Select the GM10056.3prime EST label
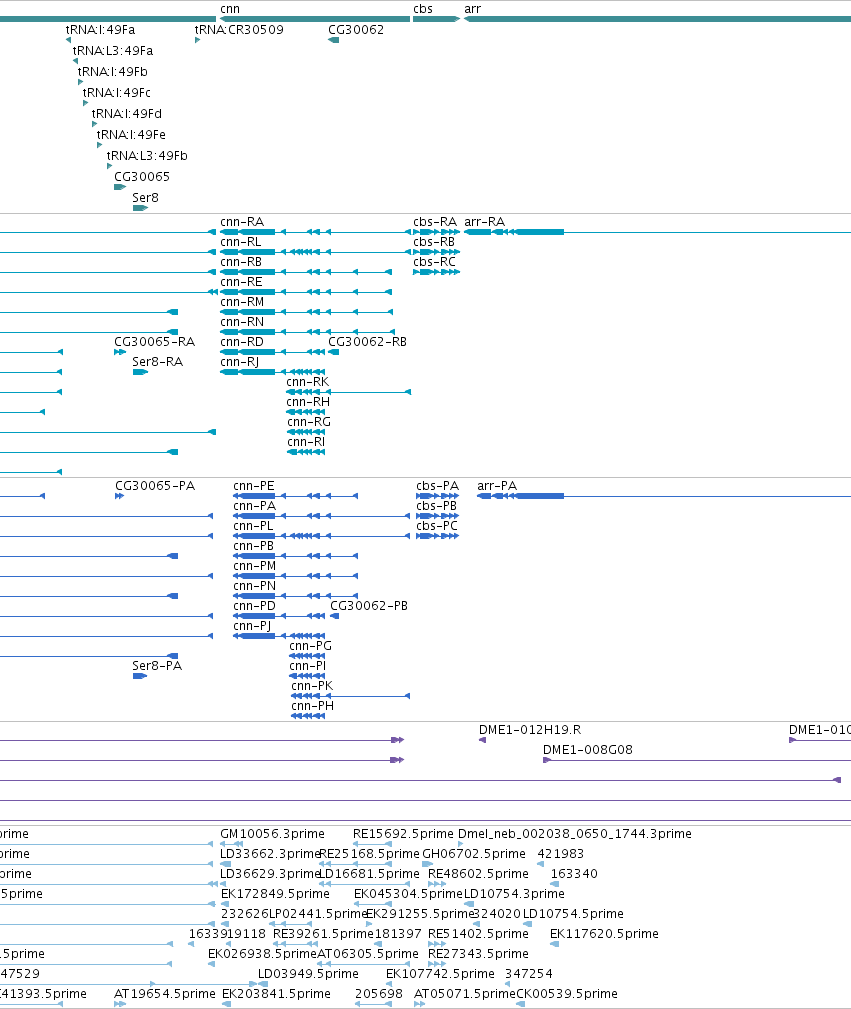 272,834
